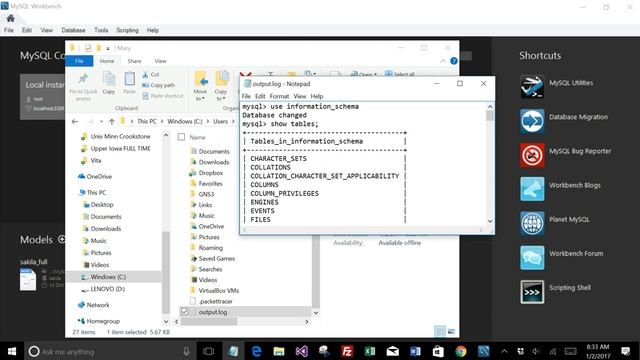Select Network in navigation tree
Screen dimensions: 640x360
98,305
